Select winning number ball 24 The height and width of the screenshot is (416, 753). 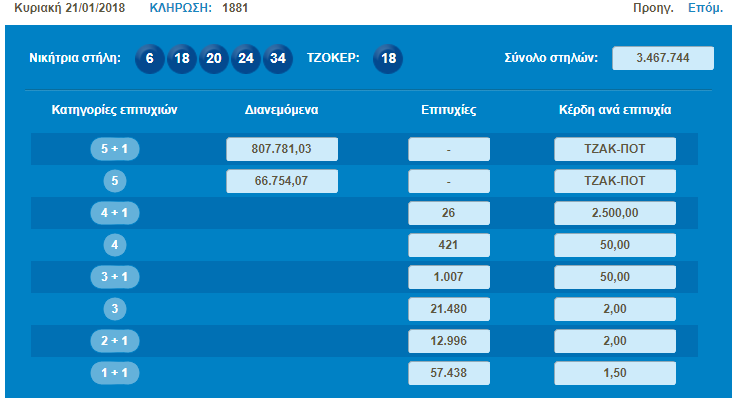tap(246, 58)
